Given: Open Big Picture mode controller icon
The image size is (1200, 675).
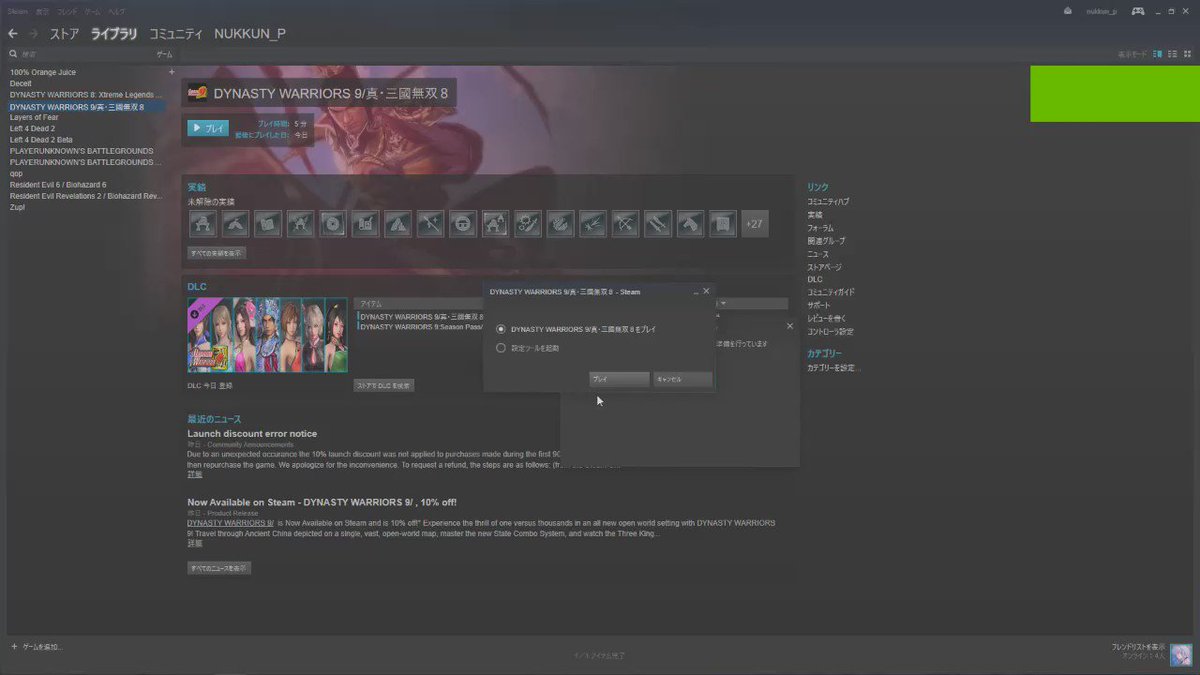Looking at the screenshot, I should point(1138,11).
